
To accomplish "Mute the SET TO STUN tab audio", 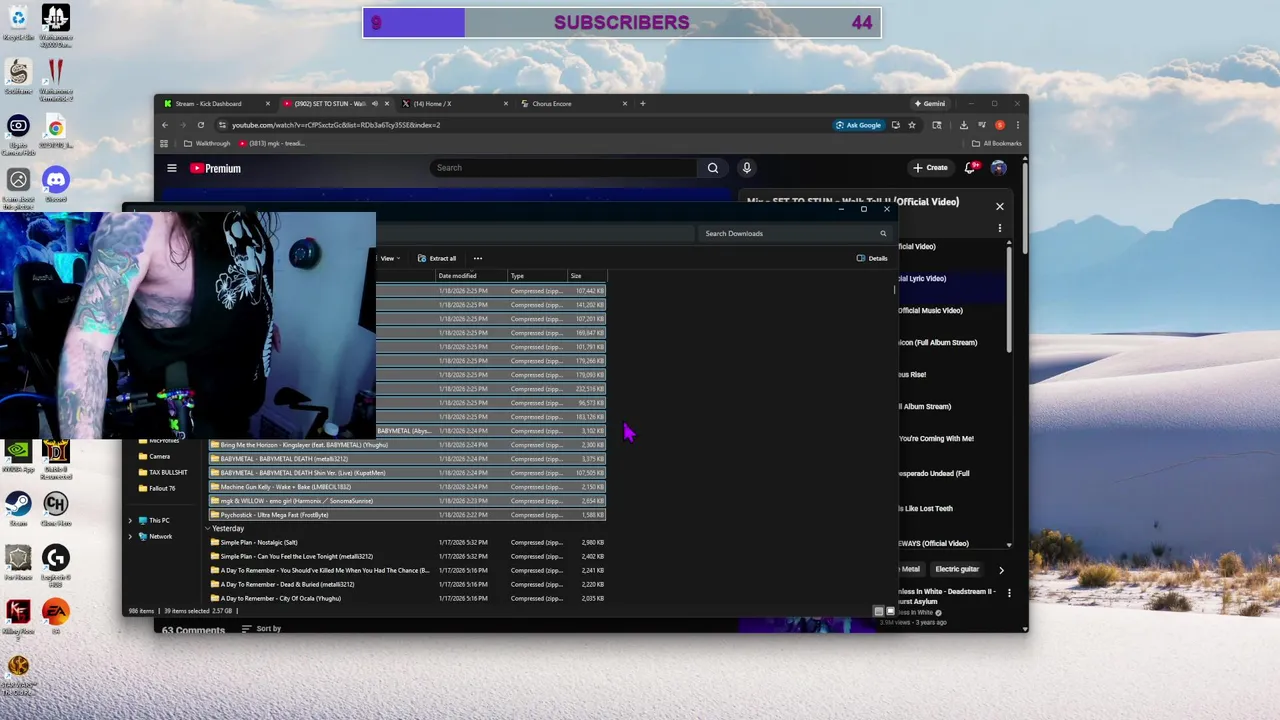I will [375, 104].
